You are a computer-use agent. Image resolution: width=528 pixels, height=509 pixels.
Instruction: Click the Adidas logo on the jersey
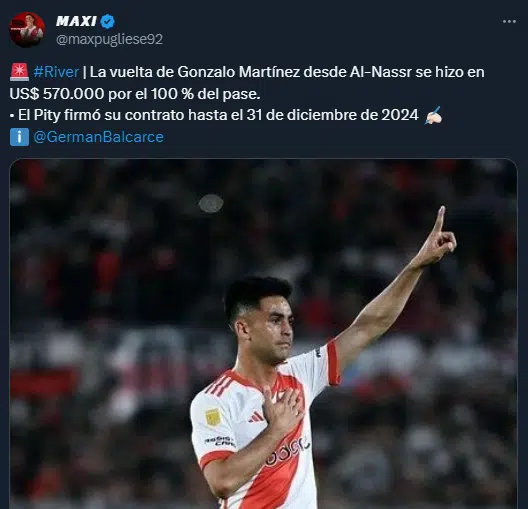click(256, 417)
